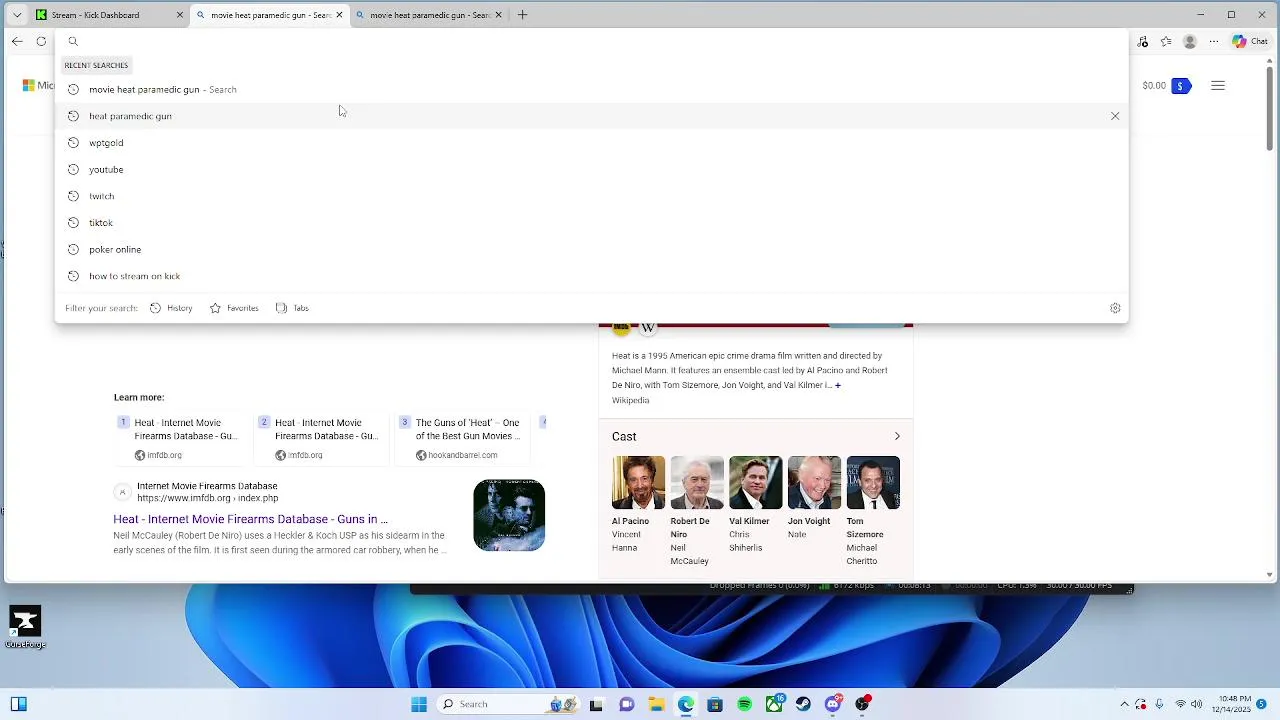Image resolution: width=1280 pixels, height=720 pixels.
Task: Select recent search 'how to stream on kick'
Action: point(591,276)
